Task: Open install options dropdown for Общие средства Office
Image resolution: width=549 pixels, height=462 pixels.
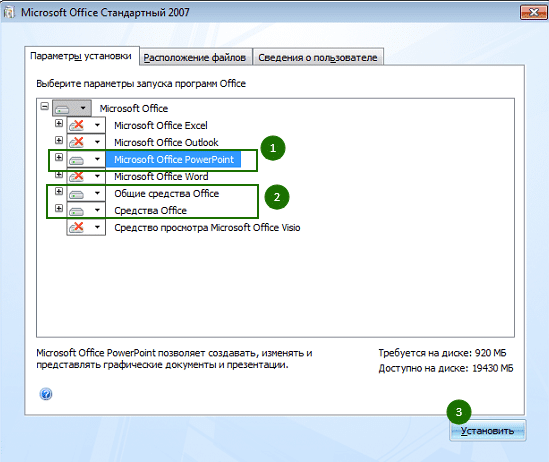Action: coord(97,193)
